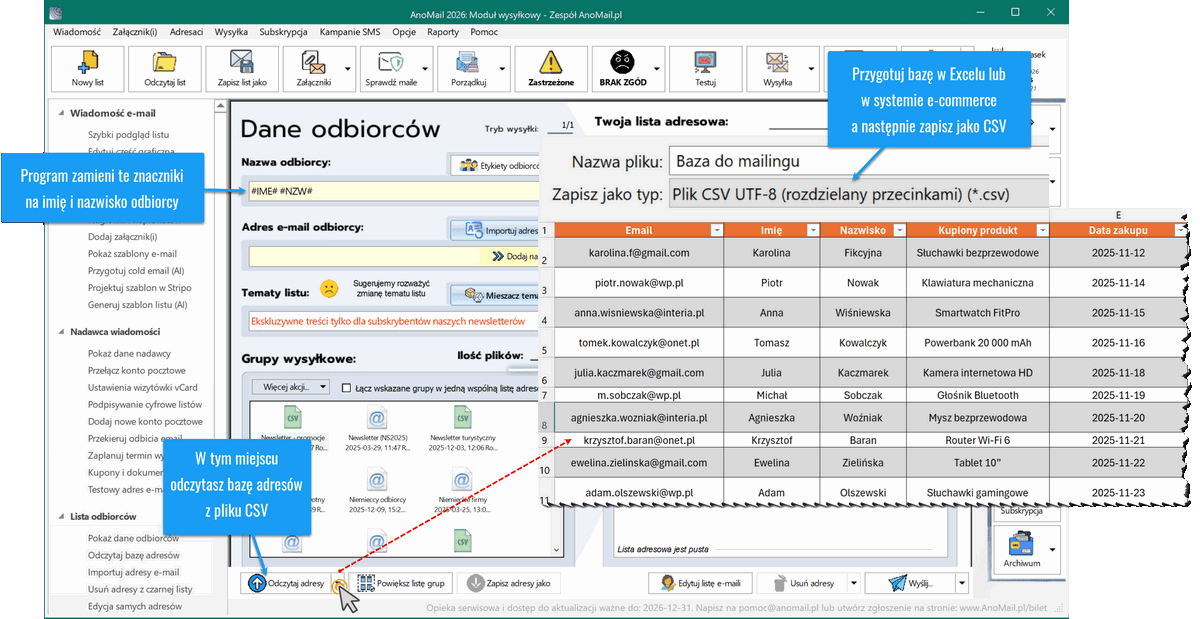Image resolution: width=1200 pixels, height=619 pixels.
Task: Click the Powiększ listę grup icon
Action: point(366,583)
